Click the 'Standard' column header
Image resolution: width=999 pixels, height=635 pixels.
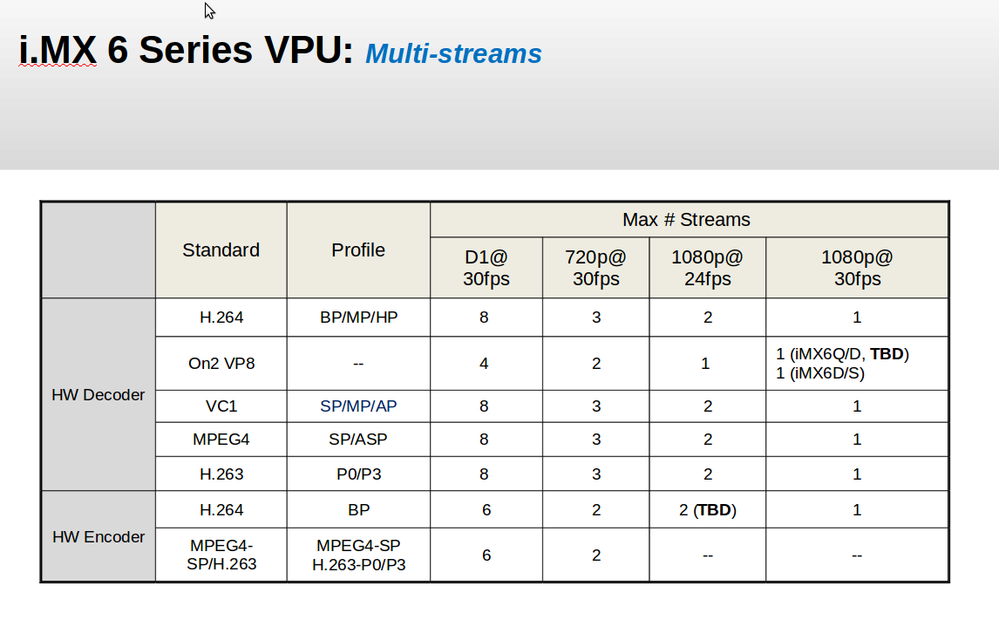pos(221,250)
